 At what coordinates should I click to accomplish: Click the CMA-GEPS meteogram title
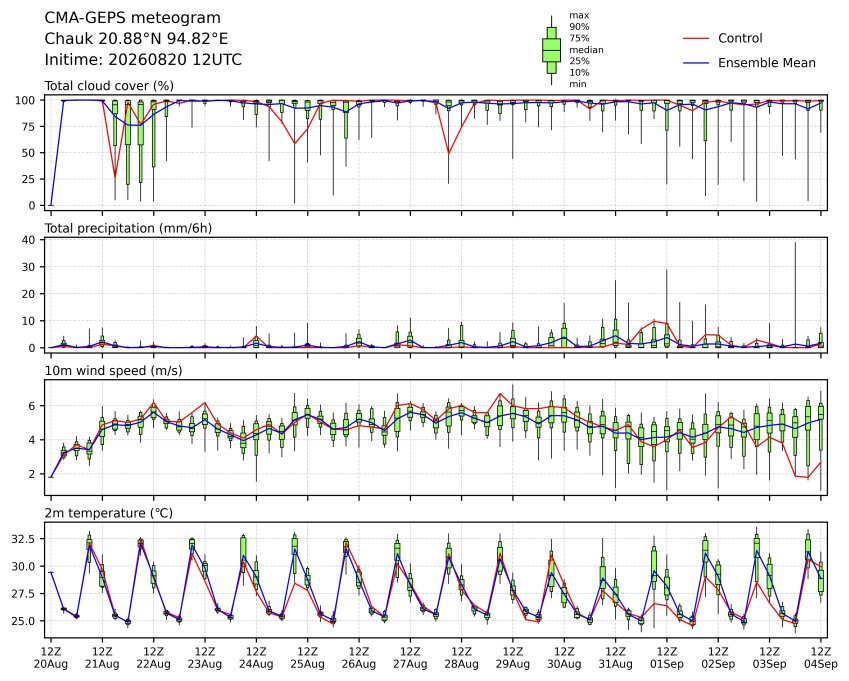pos(132,18)
